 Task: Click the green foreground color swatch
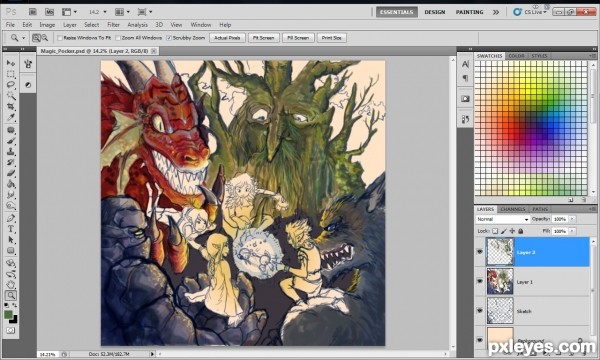click(8, 314)
